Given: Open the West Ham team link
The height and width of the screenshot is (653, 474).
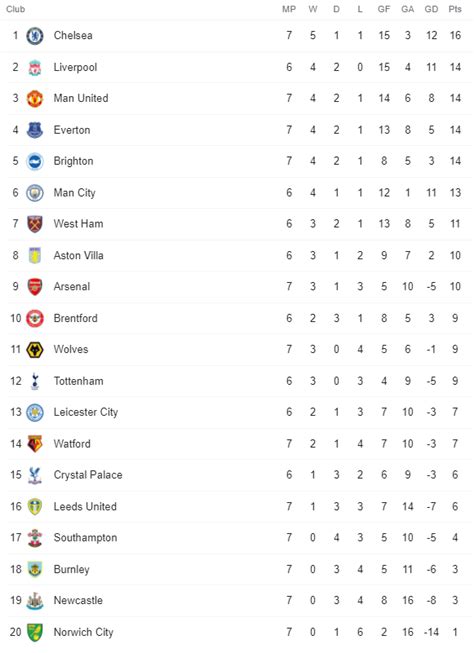Looking at the screenshot, I should click(x=78, y=224).
